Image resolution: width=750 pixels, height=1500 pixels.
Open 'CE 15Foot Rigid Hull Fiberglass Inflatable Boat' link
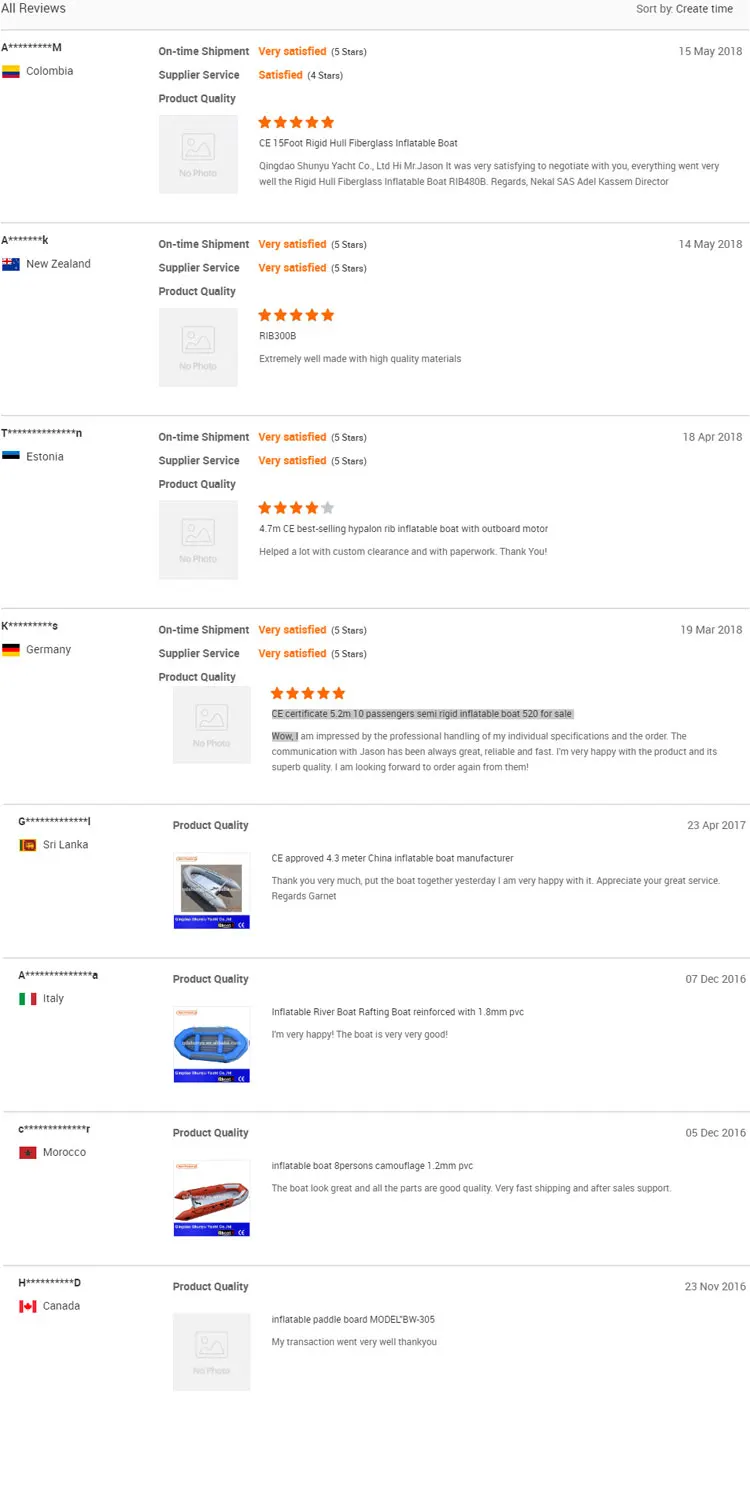pyautogui.click(x=358, y=143)
